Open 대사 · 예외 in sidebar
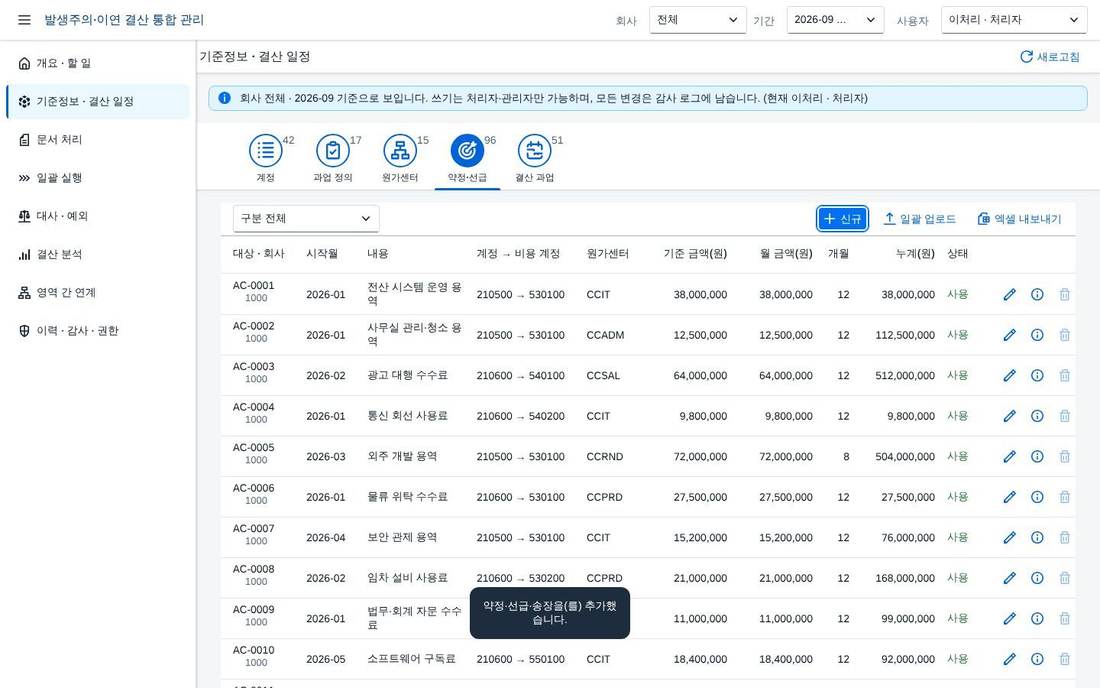 pyautogui.click(x=98, y=216)
